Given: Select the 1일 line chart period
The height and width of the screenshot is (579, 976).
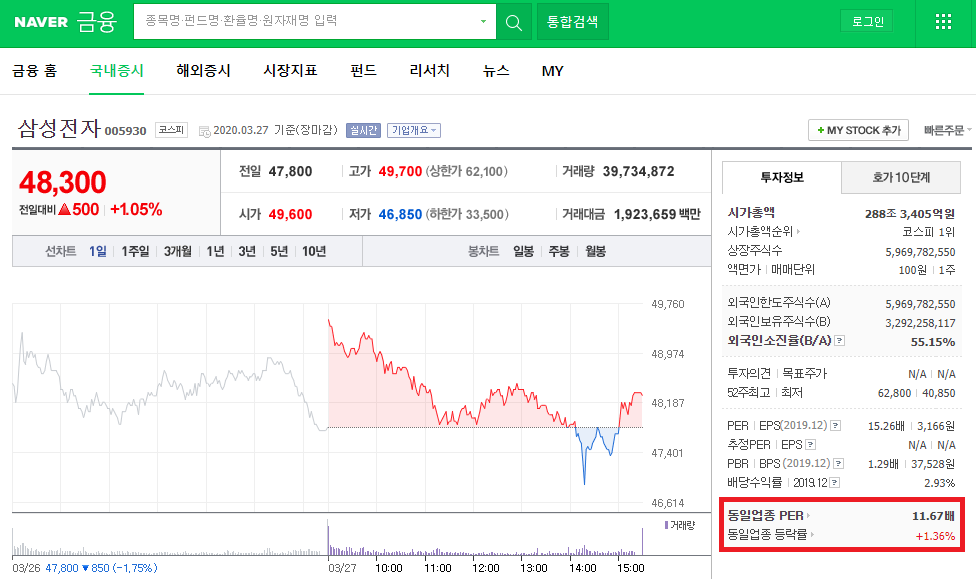Looking at the screenshot, I should tap(98, 252).
